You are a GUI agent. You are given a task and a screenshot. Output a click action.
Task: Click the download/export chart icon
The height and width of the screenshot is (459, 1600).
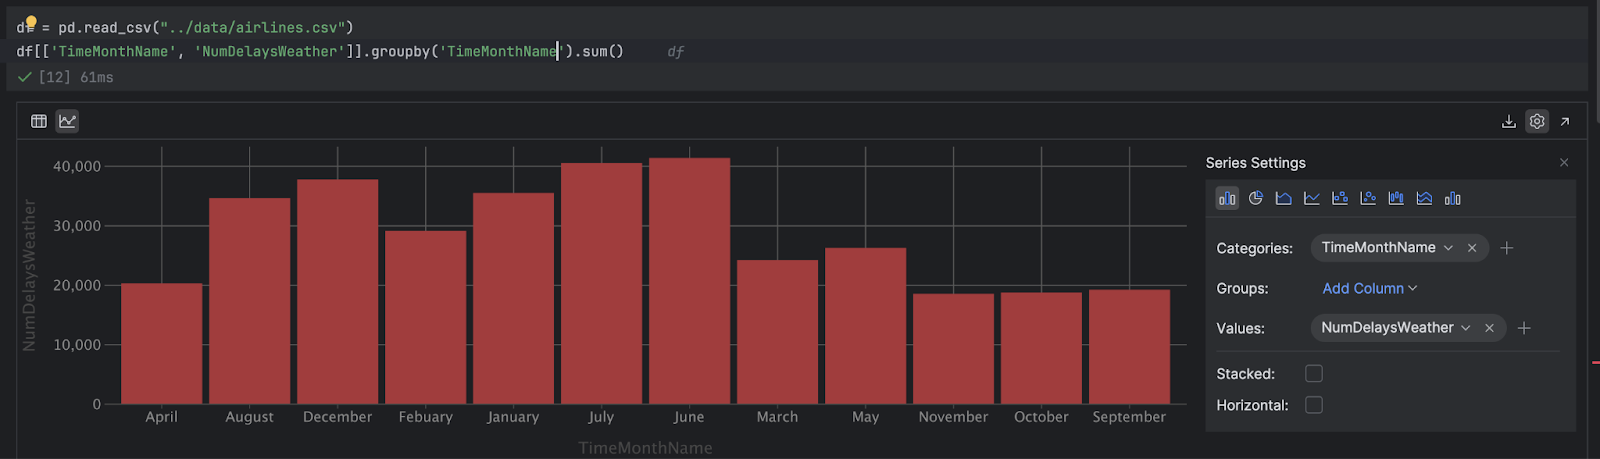[x=1508, y=121]
